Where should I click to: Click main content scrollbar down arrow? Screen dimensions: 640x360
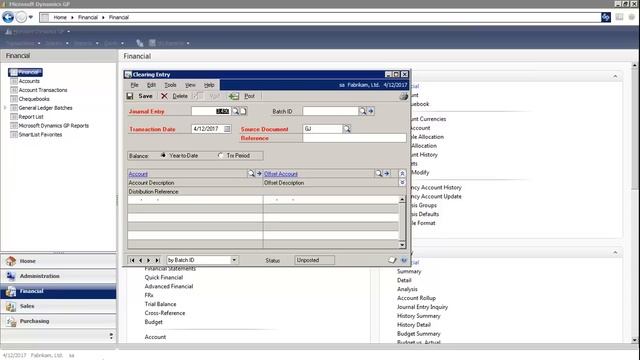point(635,340)
